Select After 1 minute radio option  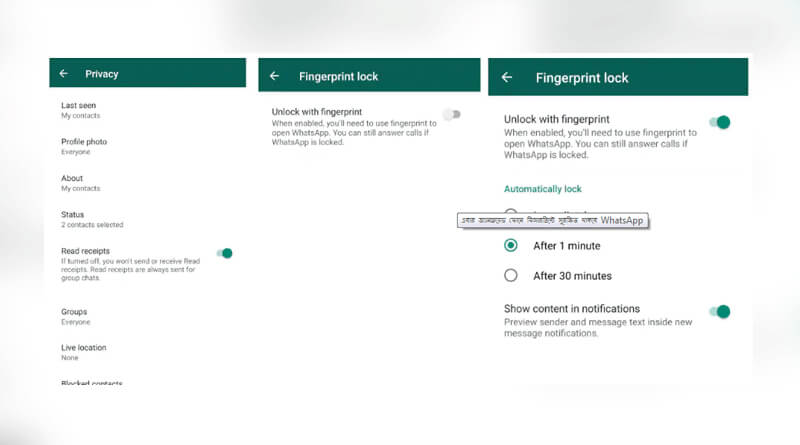511,245
